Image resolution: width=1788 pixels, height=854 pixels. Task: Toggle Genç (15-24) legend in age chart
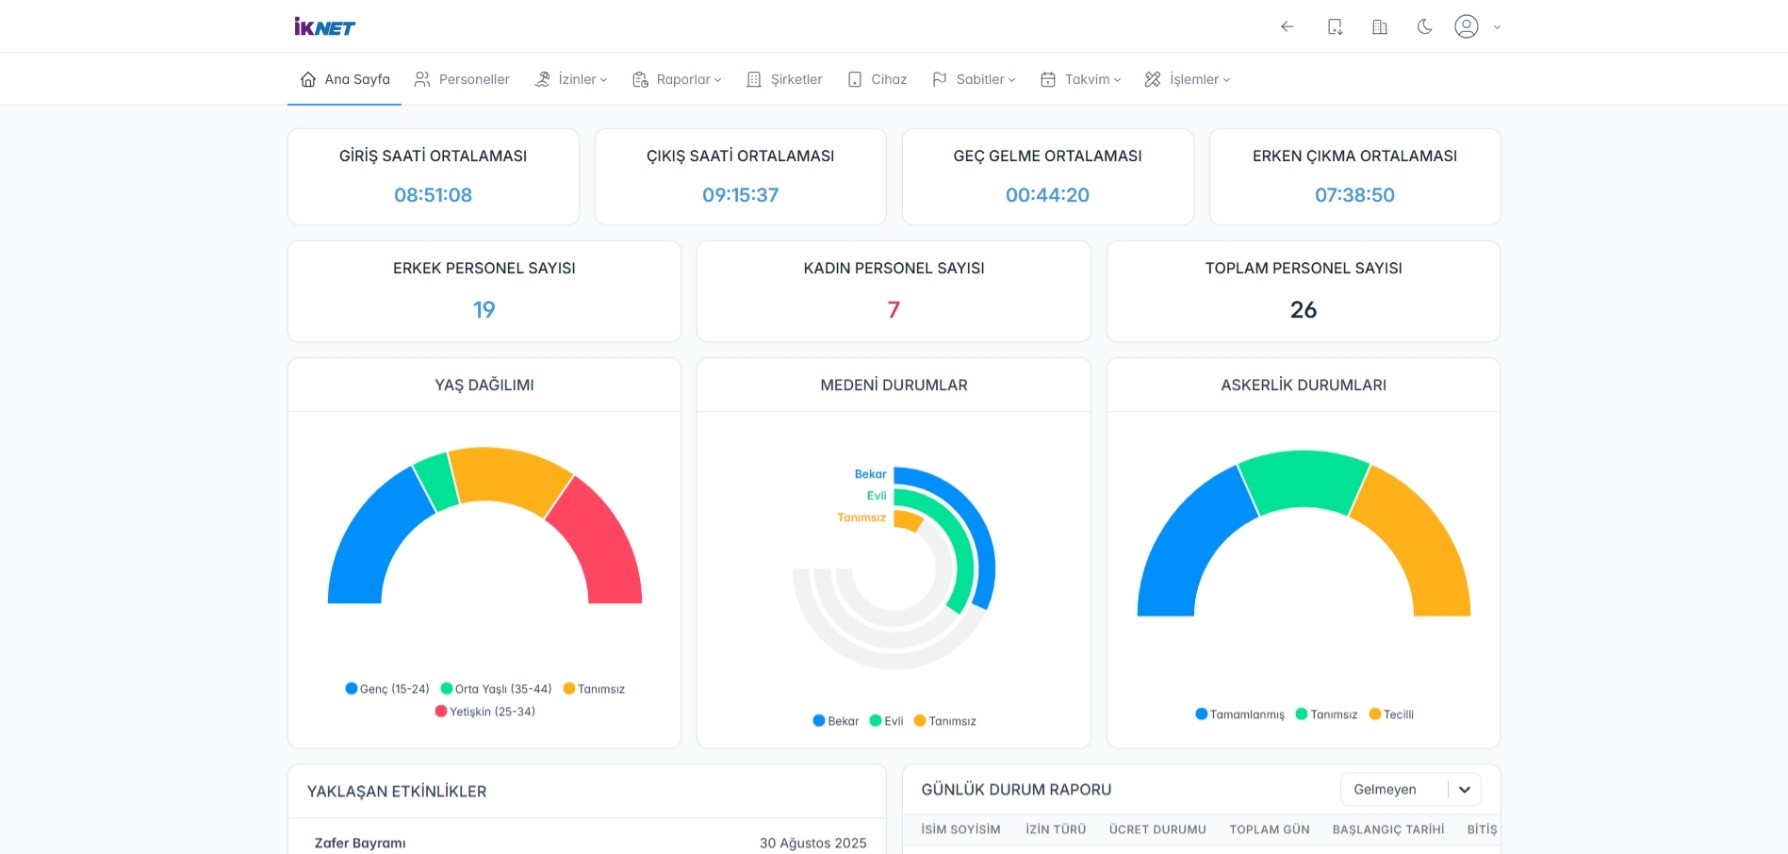387,689
